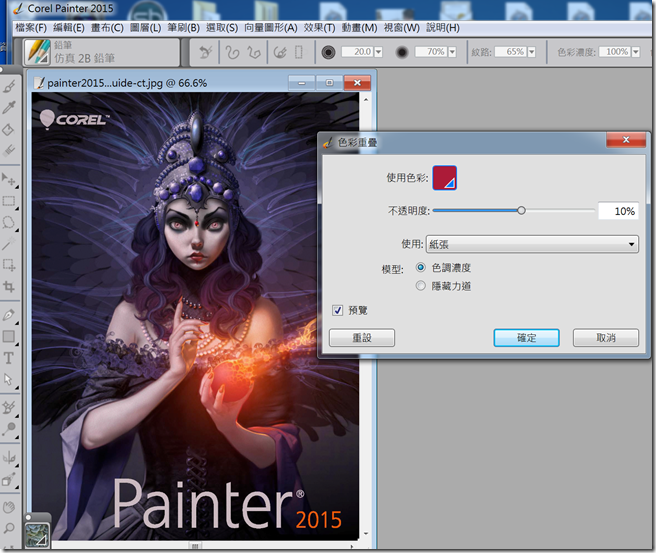The height and width of the screenshot is (553, 656).
Task: Click the 不透明度 slider handle
Action: click(x=521, y=210)
